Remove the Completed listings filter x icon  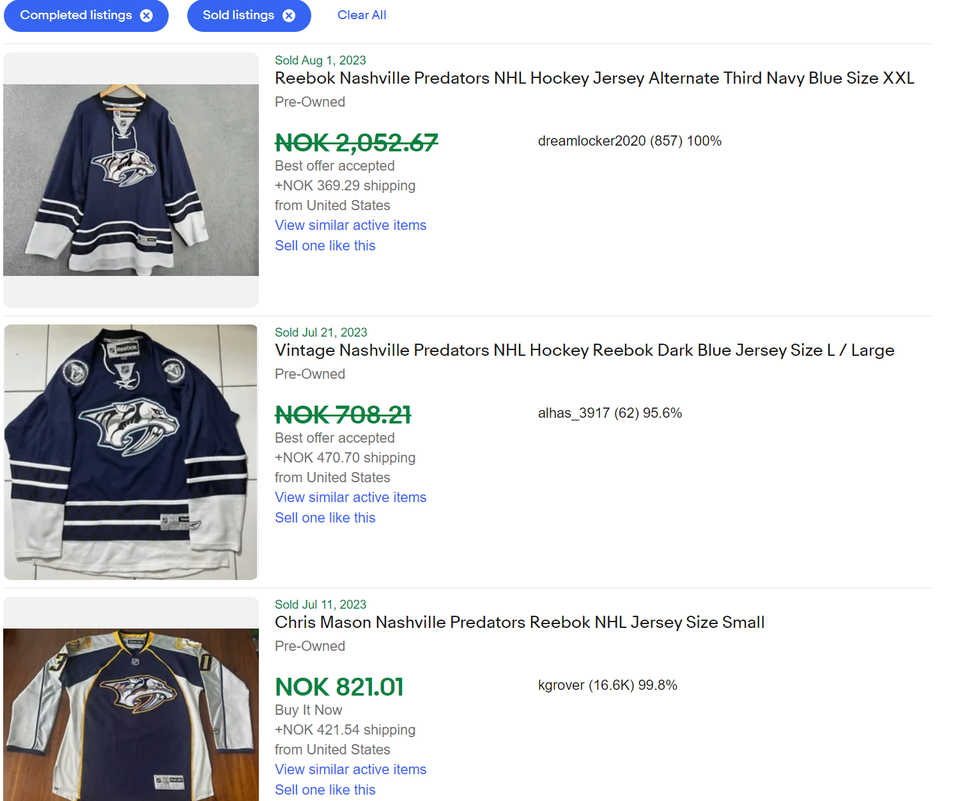(x=147, y=15)
